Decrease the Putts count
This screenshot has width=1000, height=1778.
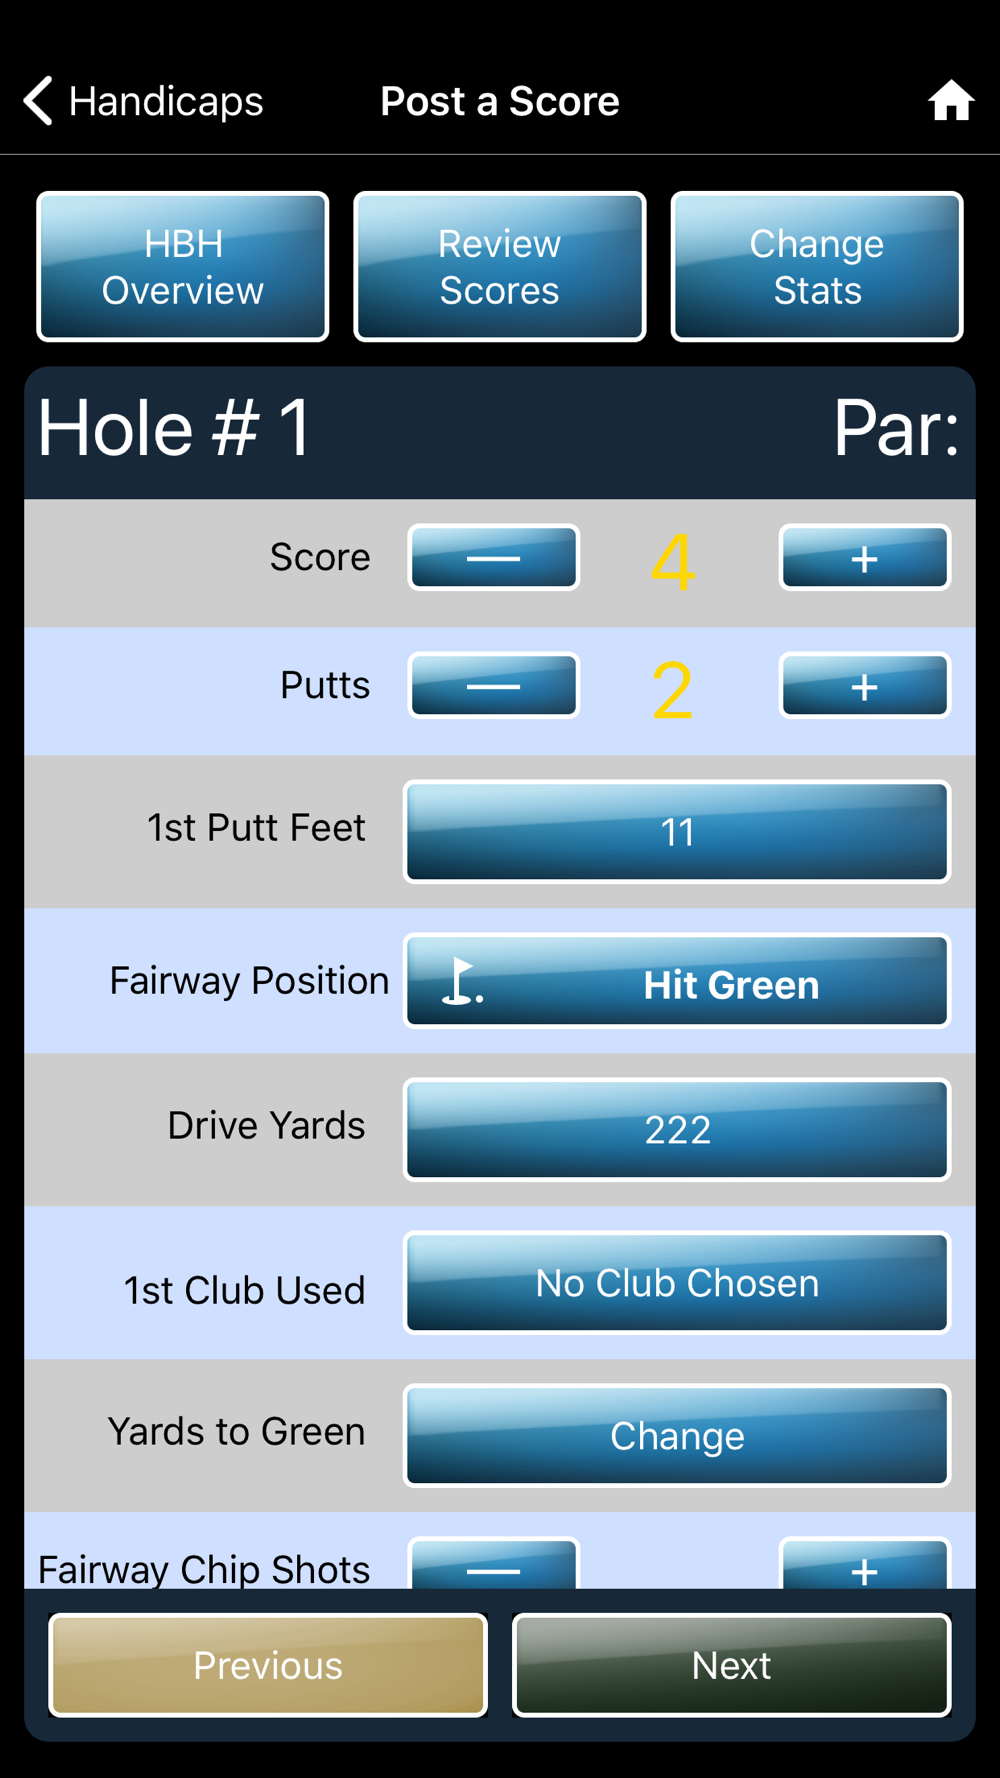[493, 686]
